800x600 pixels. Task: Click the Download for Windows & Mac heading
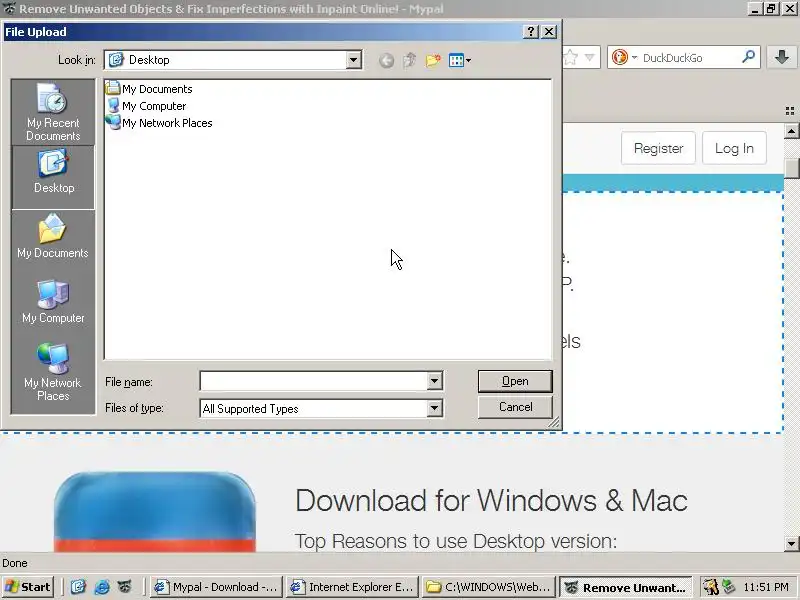(x=491, y=501)
